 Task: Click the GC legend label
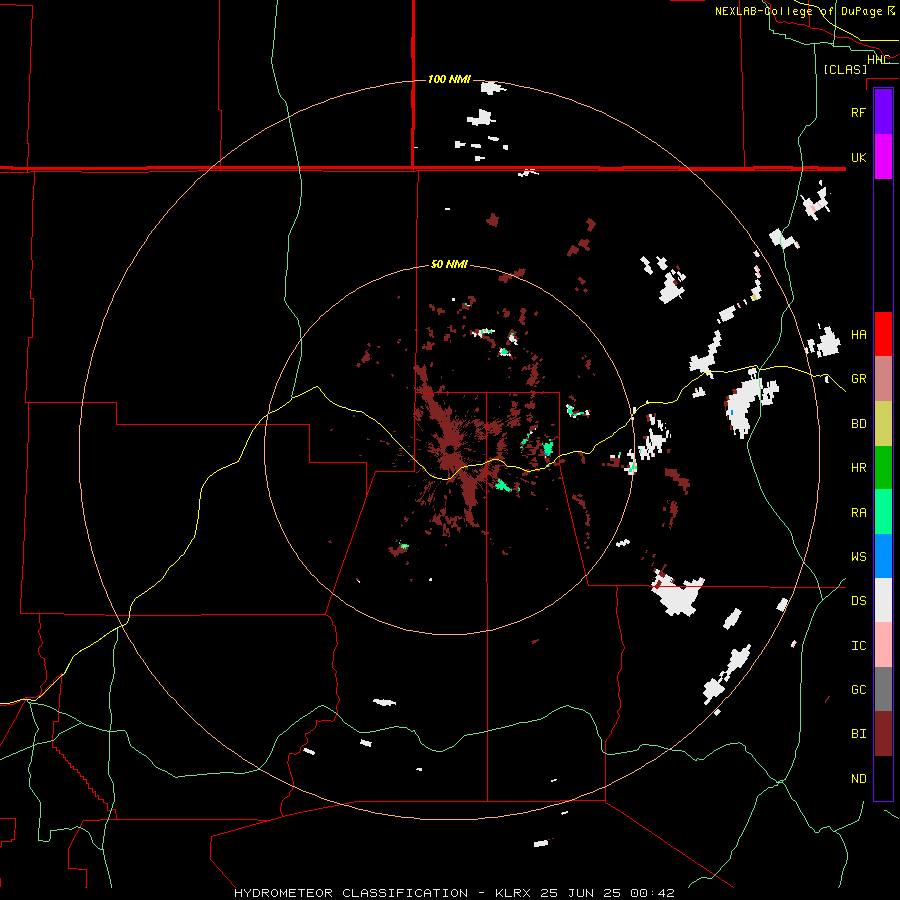(858, 690)
